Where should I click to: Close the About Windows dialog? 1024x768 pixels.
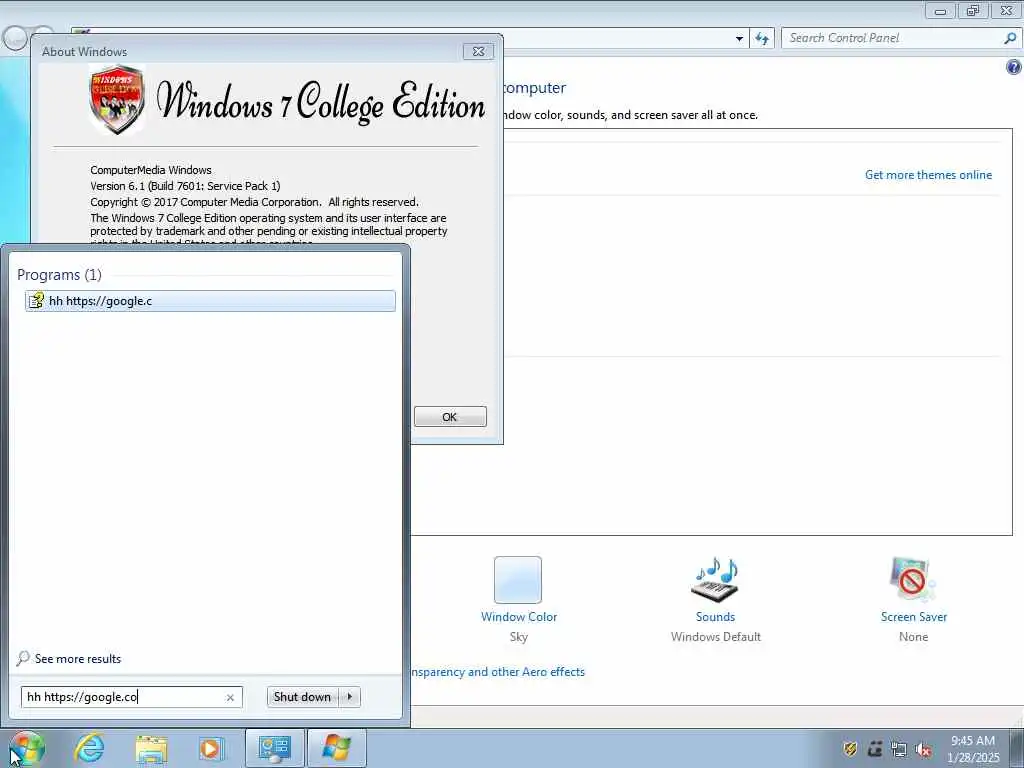[478, 52]
